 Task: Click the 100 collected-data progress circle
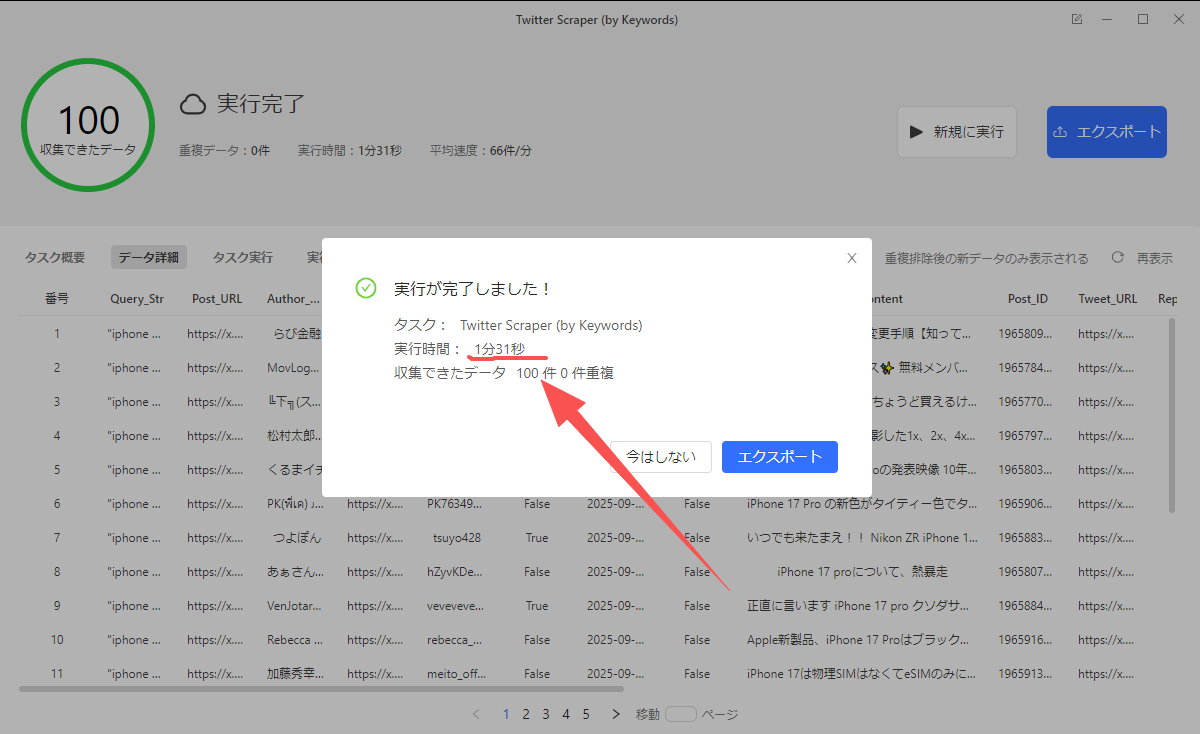(x=88, y=124)
